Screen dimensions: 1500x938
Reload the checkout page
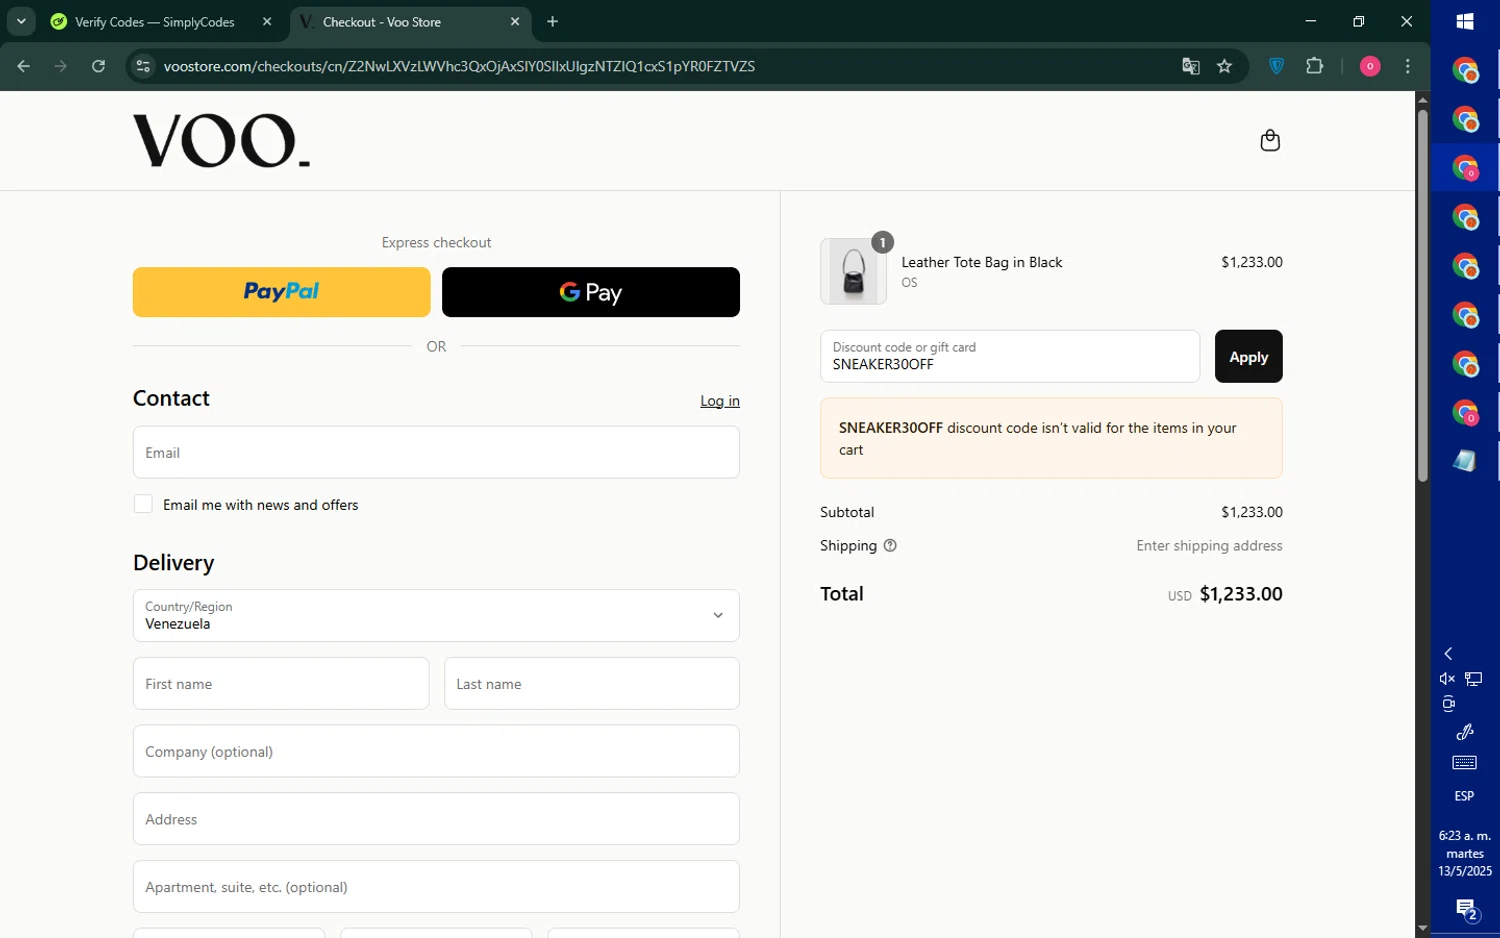98,66
